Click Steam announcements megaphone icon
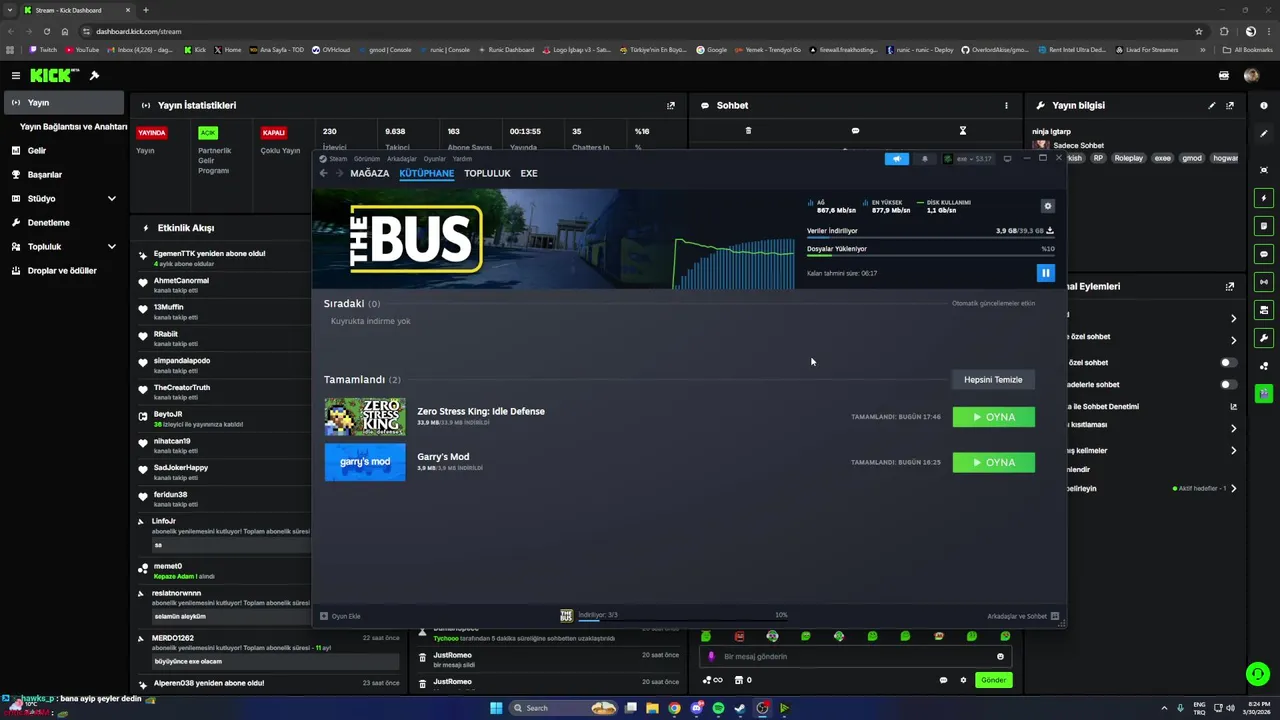Viewport: 1280px width, 720px height. [896, 158]
